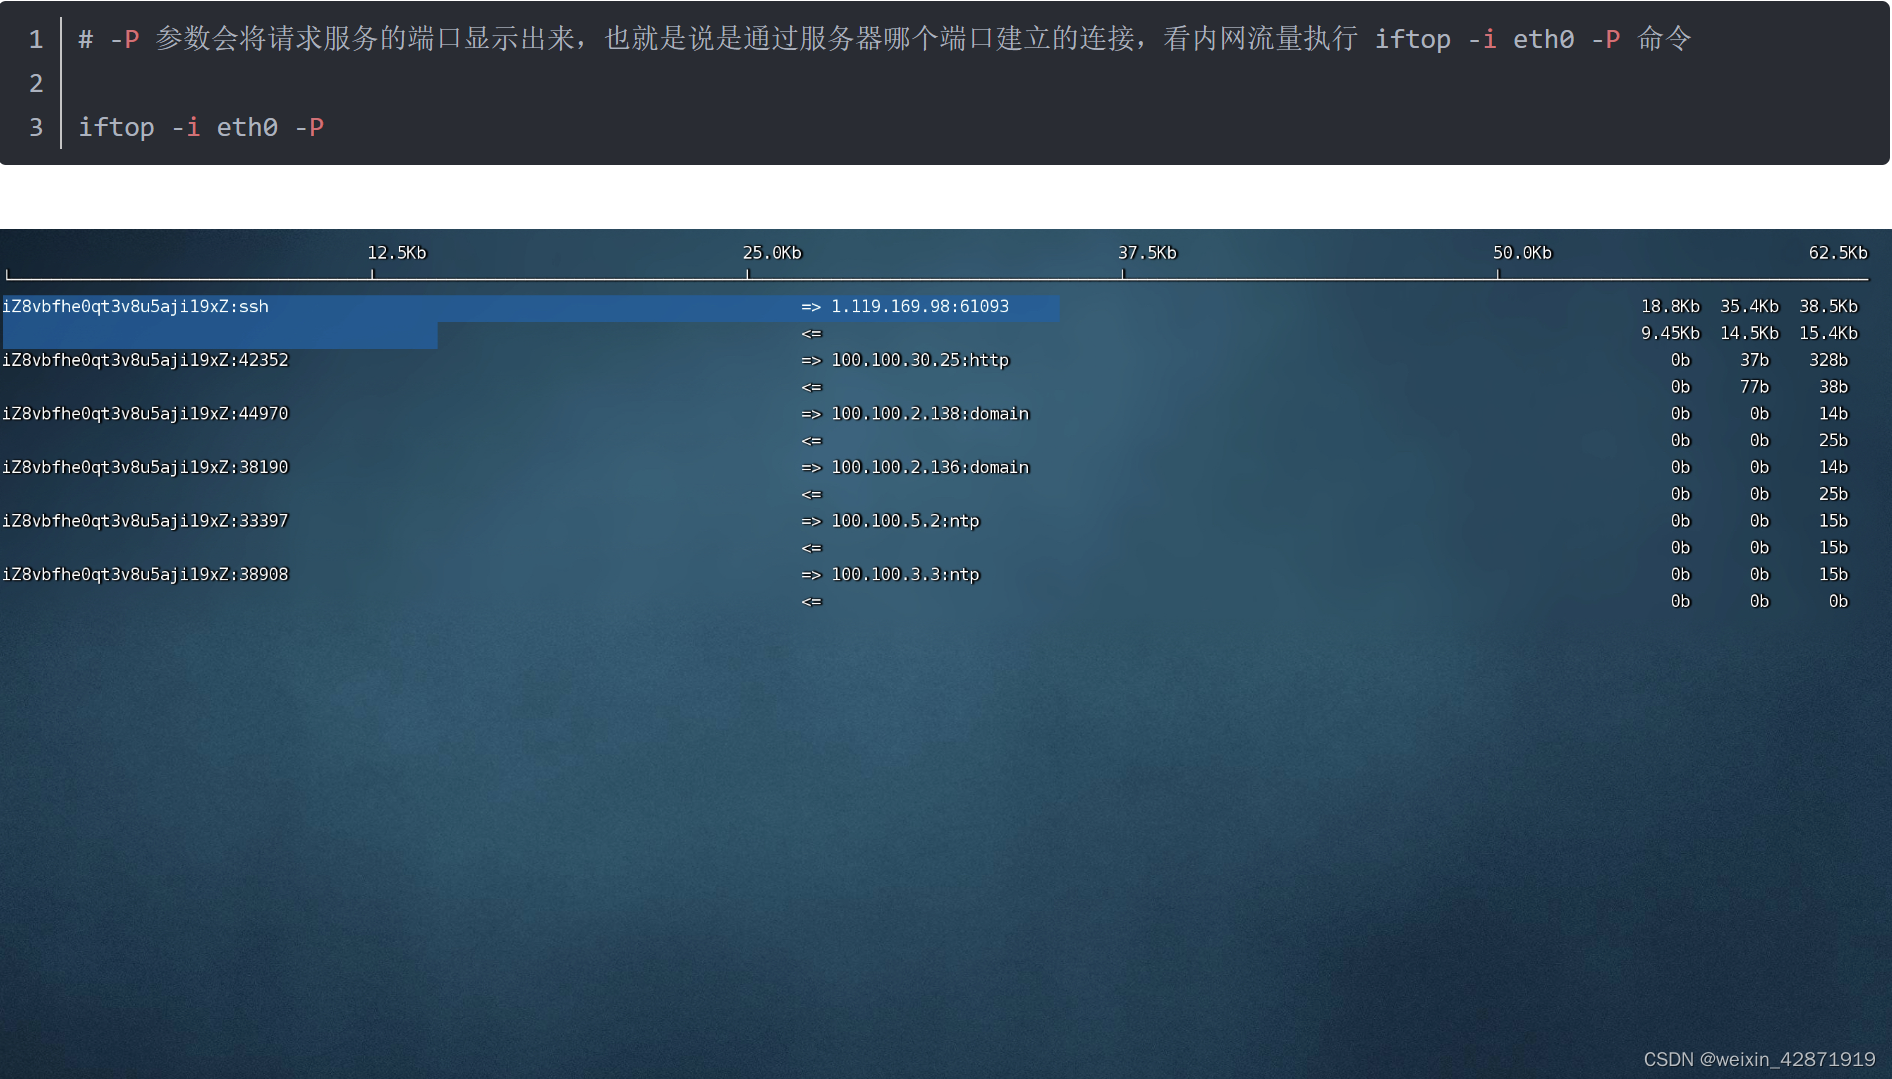Click the 14.5Kb rate value
This screenshot has height=1079, width=1892.
[1749, 334]
